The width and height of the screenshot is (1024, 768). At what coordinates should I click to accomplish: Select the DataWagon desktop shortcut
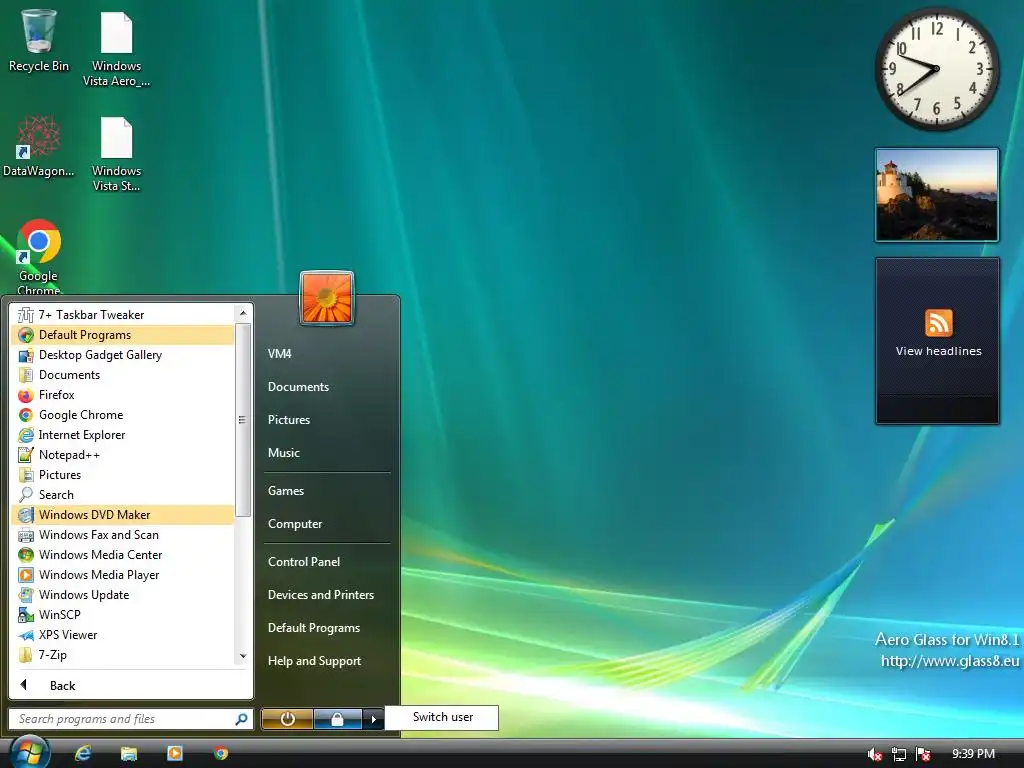point(39,148)
